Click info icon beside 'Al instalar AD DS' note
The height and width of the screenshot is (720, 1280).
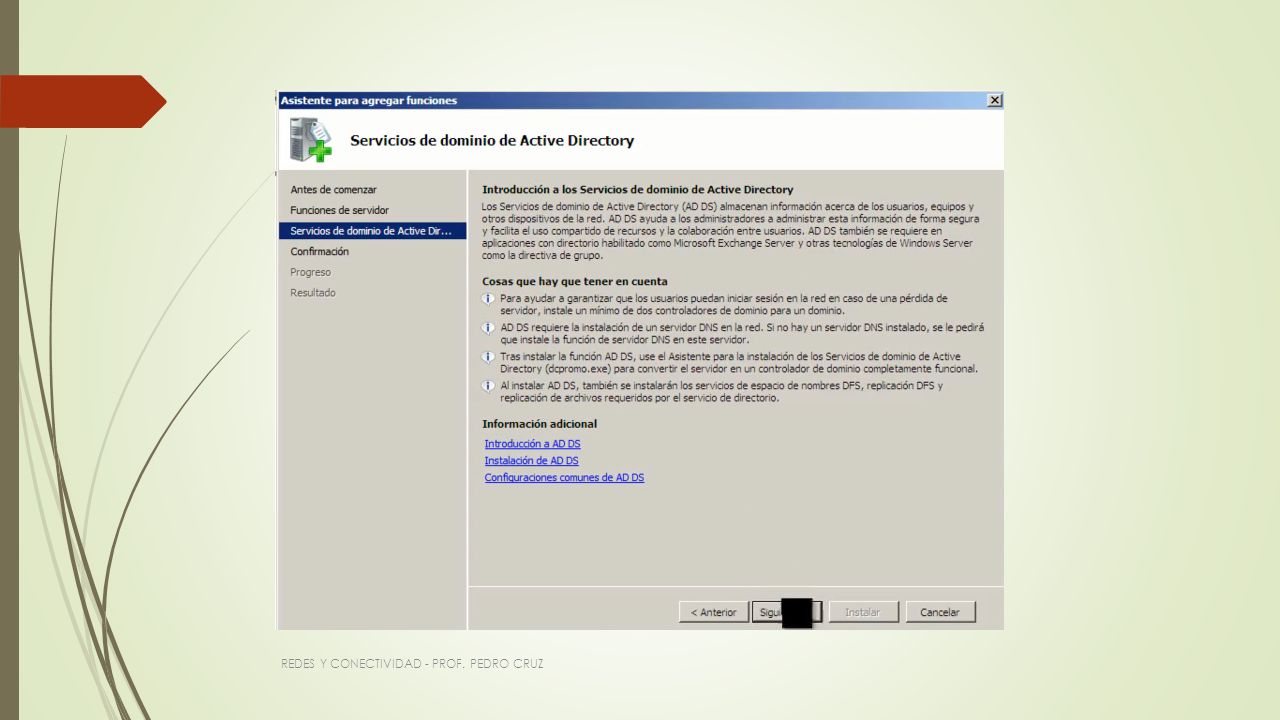[x=488, y=386]
